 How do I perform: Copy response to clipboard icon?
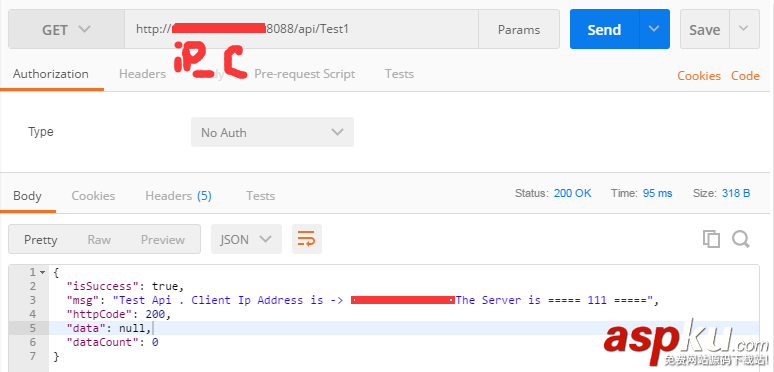click(711, 239)
